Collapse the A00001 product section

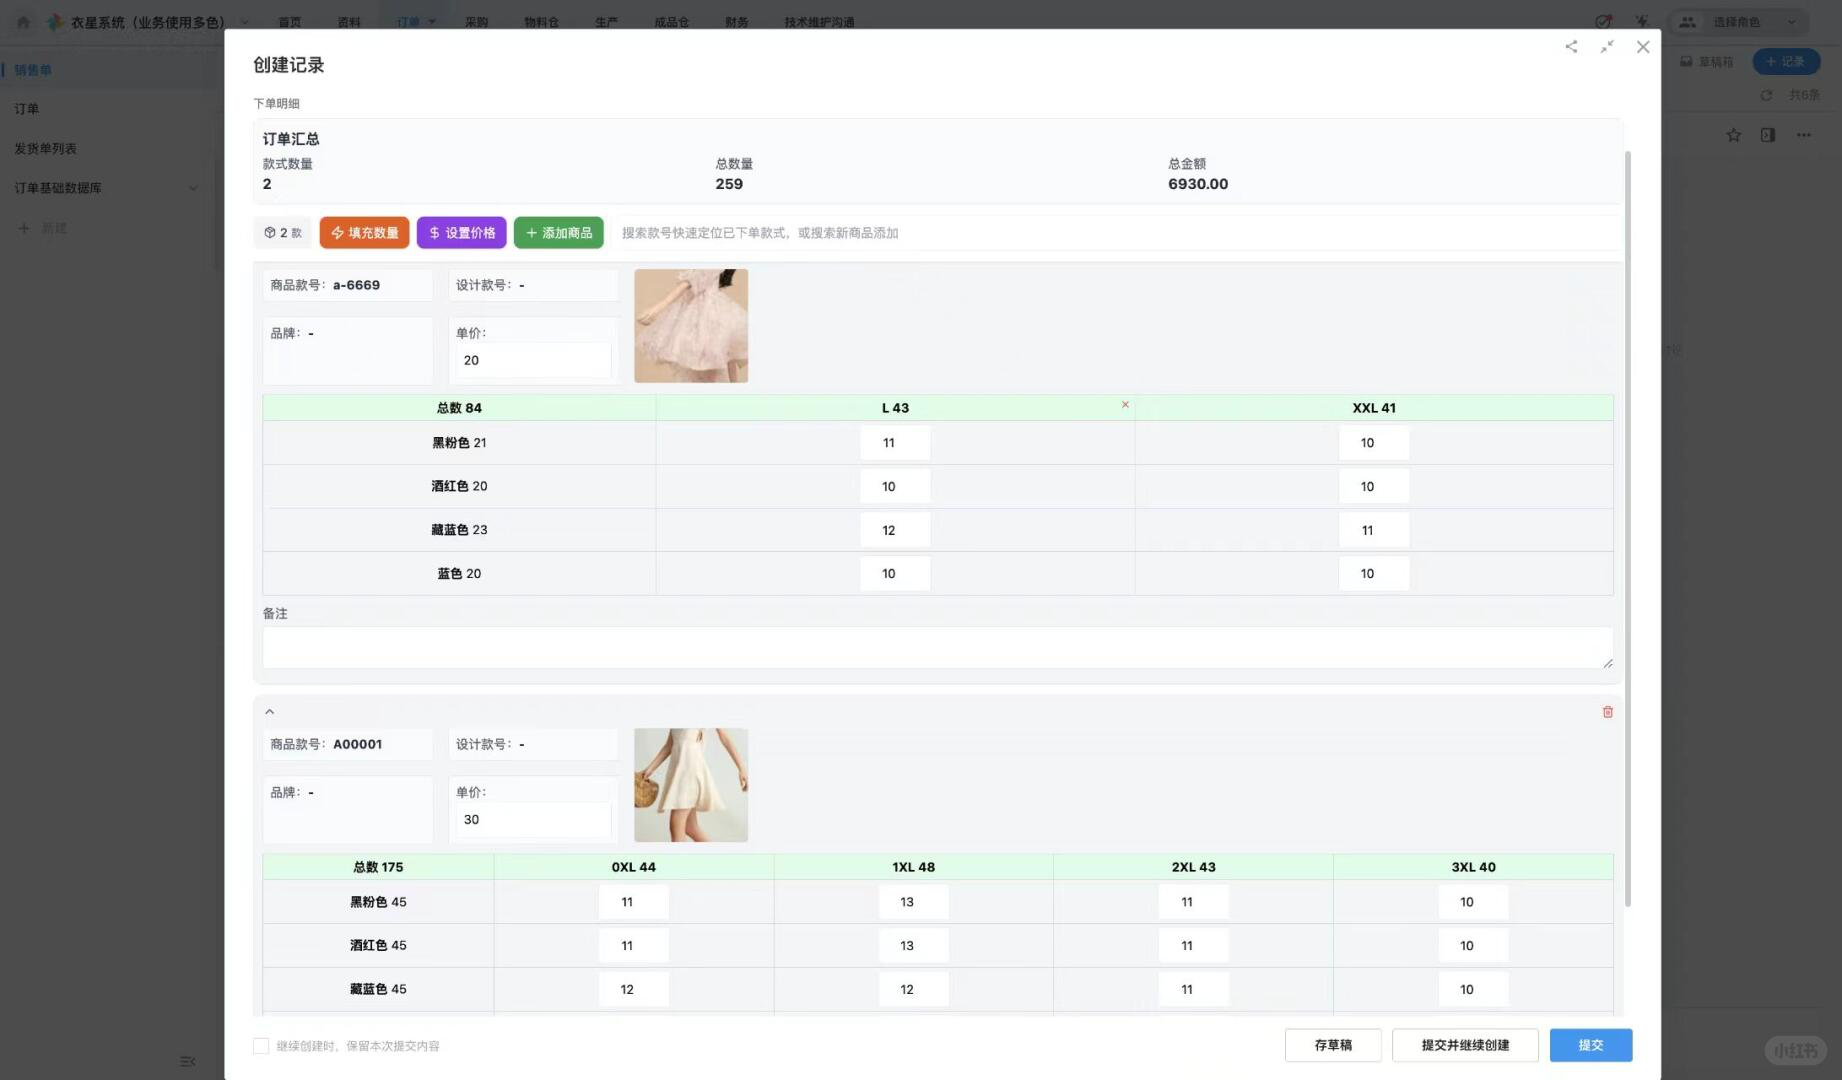pos(269,712)
